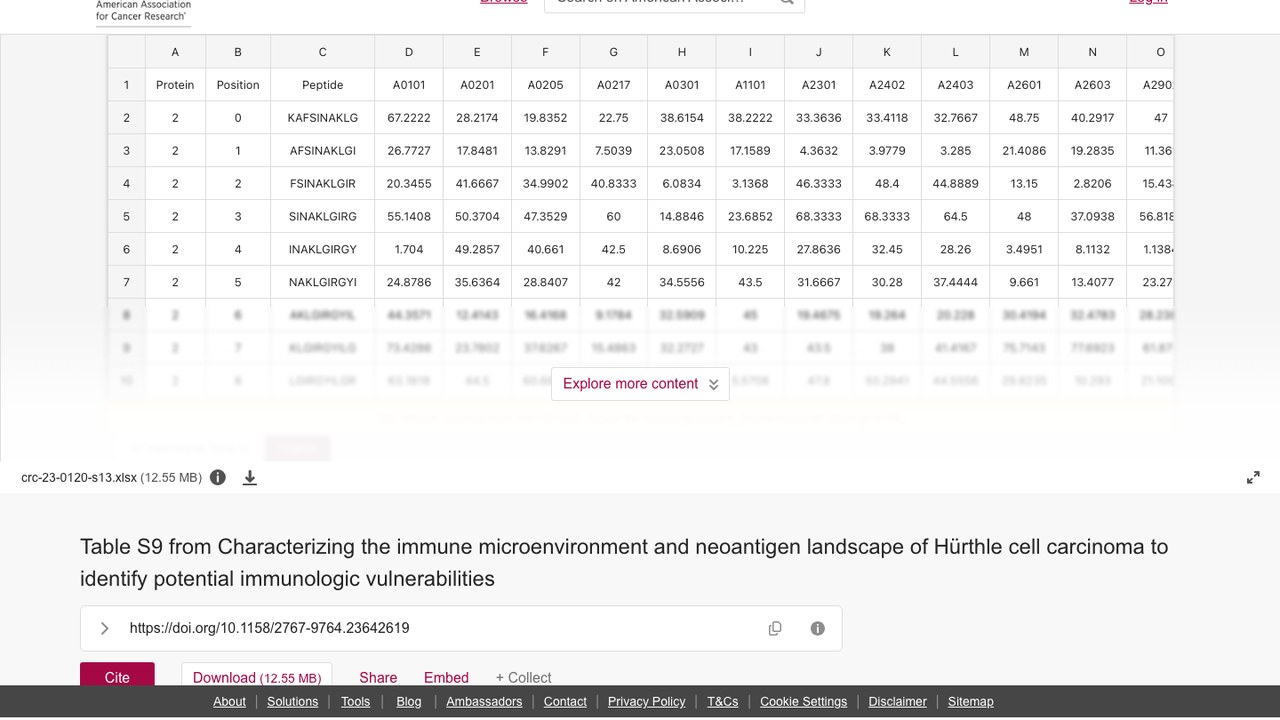Select the AFSINAKLGI peptide cell

click(x=323, y=151)
